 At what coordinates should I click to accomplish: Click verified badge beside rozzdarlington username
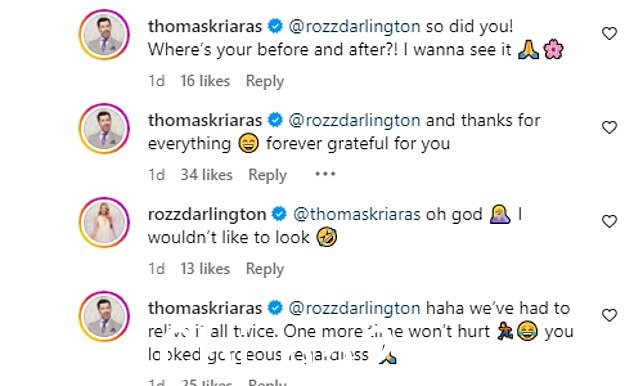tap(279, 214)
